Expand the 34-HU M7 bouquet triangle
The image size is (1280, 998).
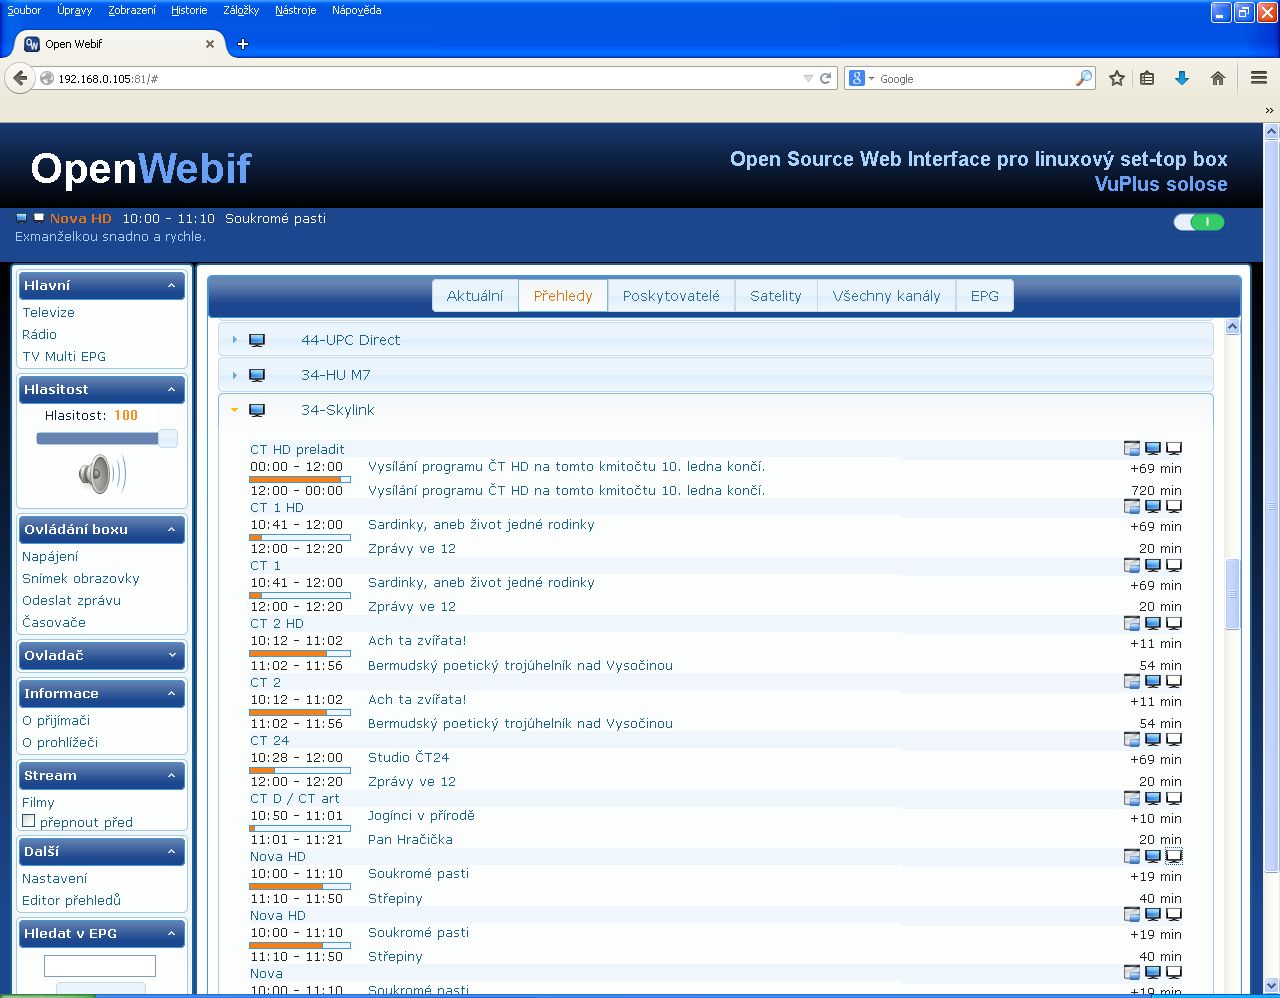coord(235,375)
